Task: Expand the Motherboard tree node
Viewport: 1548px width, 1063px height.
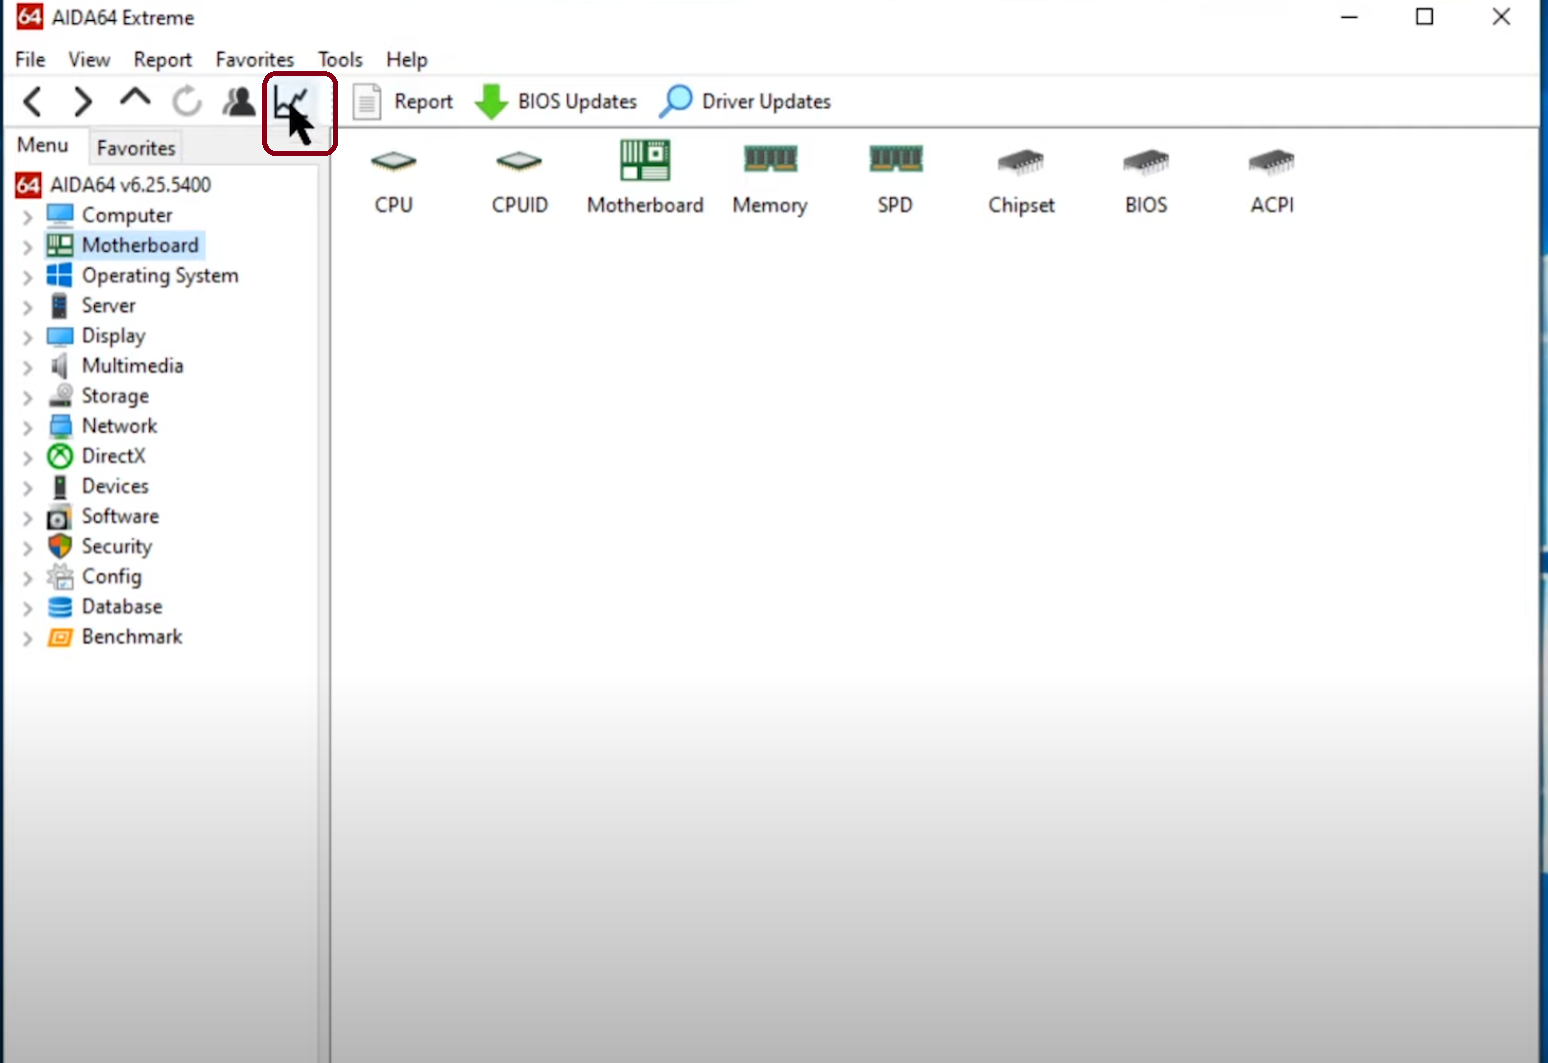Action: tap(27, 247)
